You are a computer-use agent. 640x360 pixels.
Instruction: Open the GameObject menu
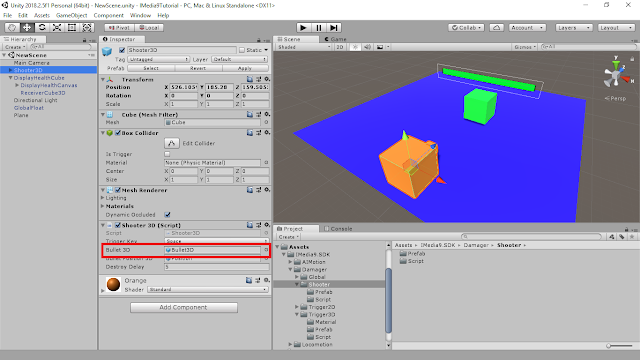[71, 15]
